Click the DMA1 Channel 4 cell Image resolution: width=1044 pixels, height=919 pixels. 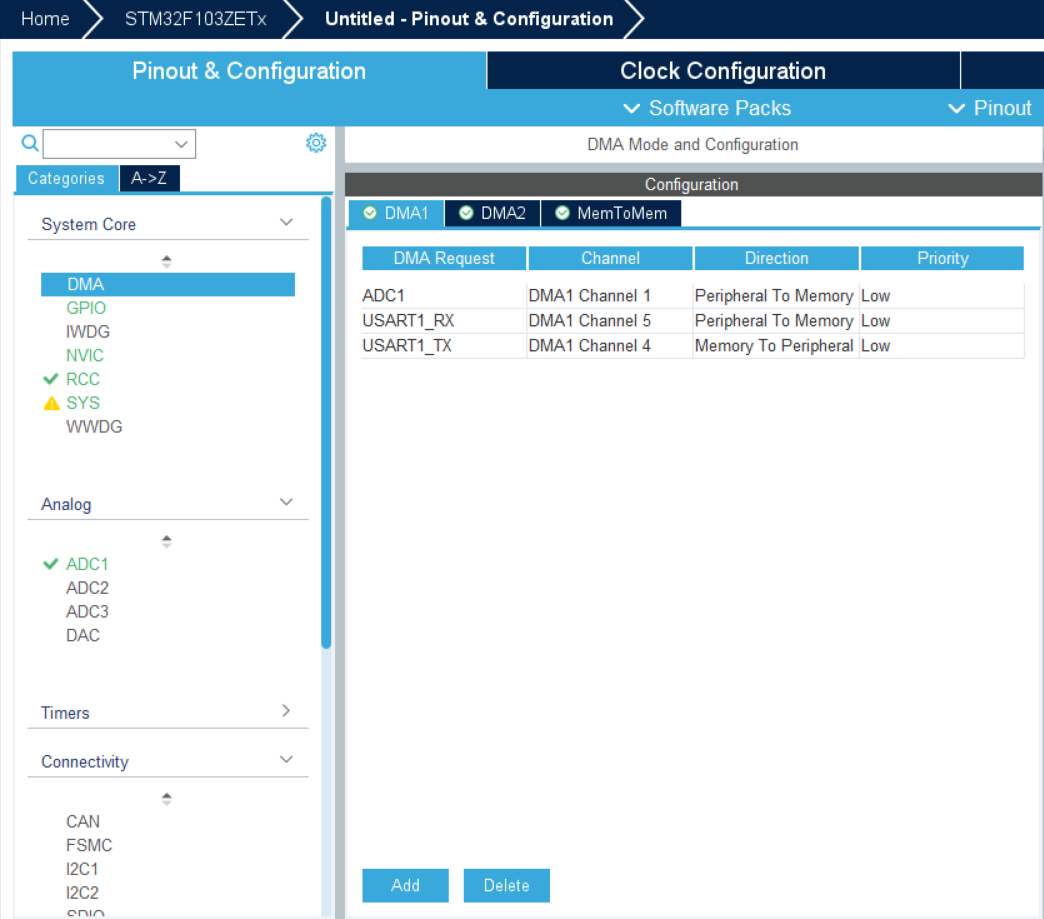pyautogui.click(x=609, y=346)
